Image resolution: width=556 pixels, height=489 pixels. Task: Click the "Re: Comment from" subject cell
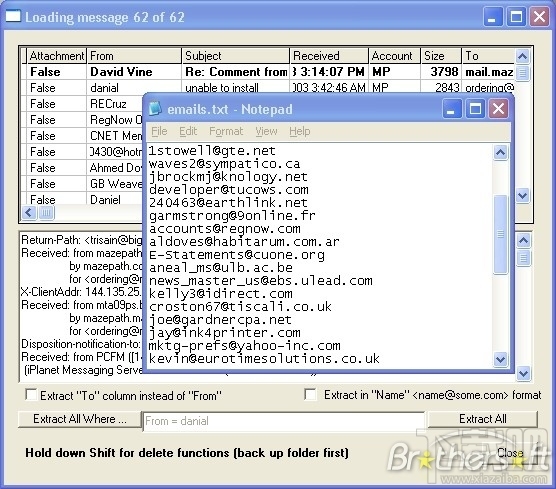[x=236, y=72]
